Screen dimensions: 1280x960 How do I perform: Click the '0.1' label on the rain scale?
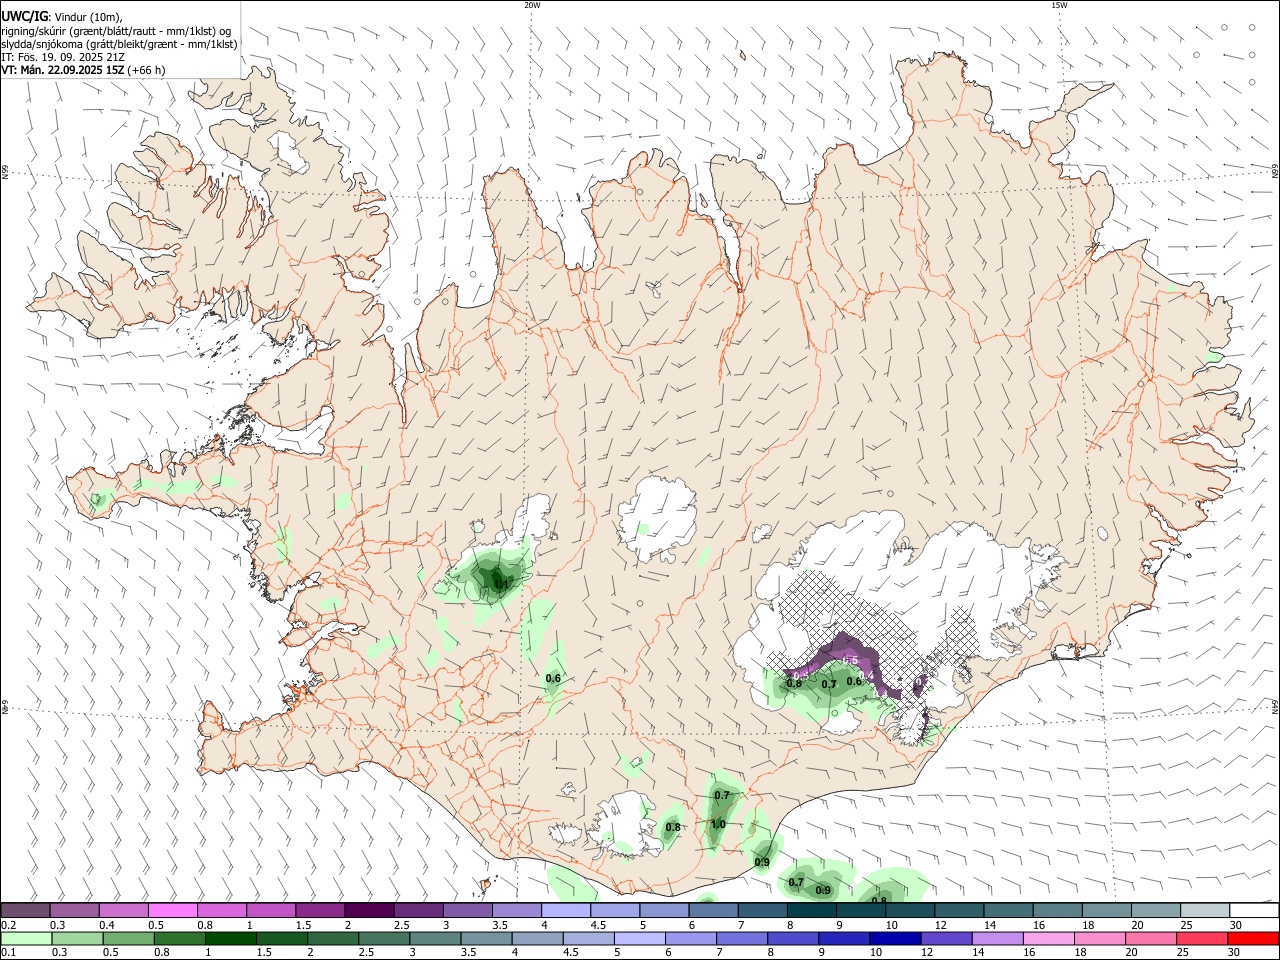click(x=8, y=953)
